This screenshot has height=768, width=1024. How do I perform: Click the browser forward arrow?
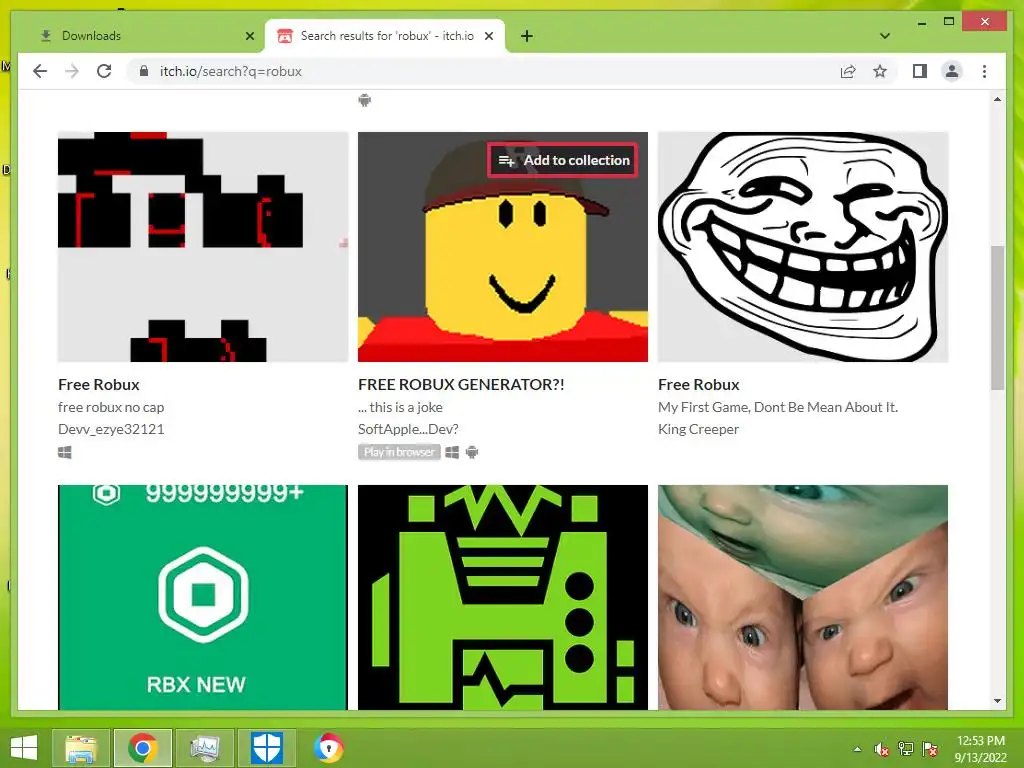(x=72, y=71)
